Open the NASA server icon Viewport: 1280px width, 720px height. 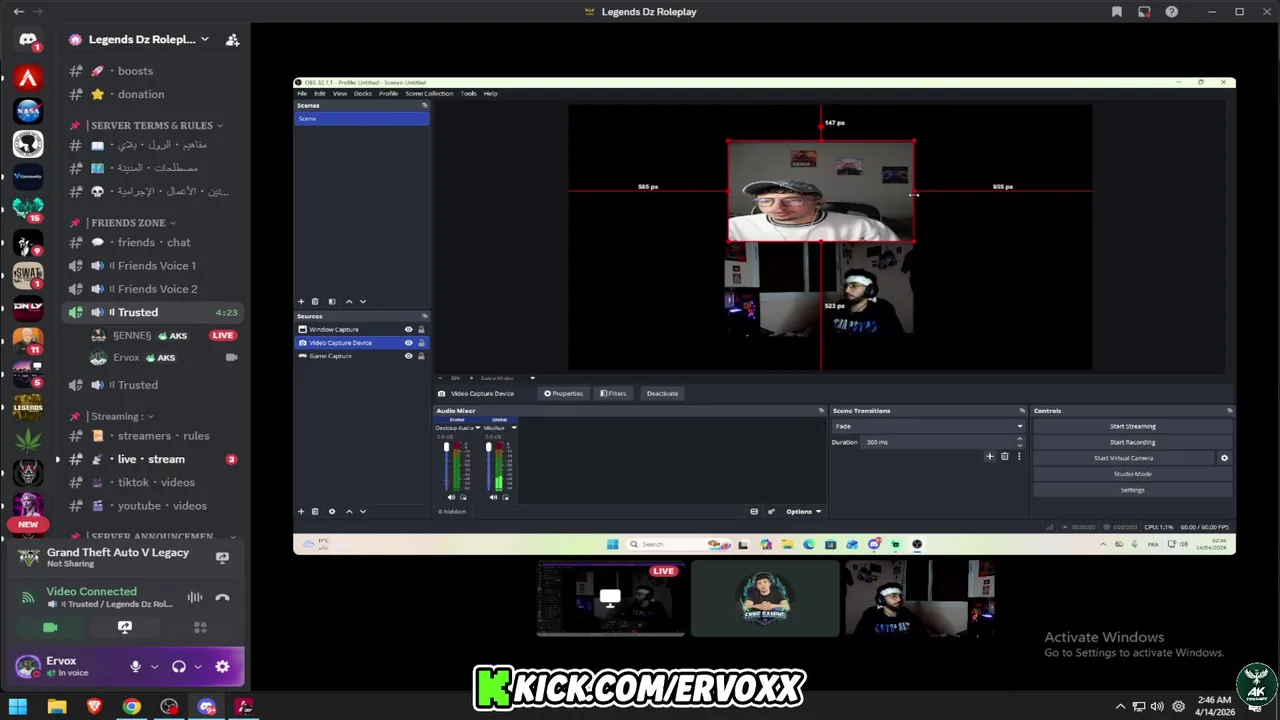click(28, 111)
